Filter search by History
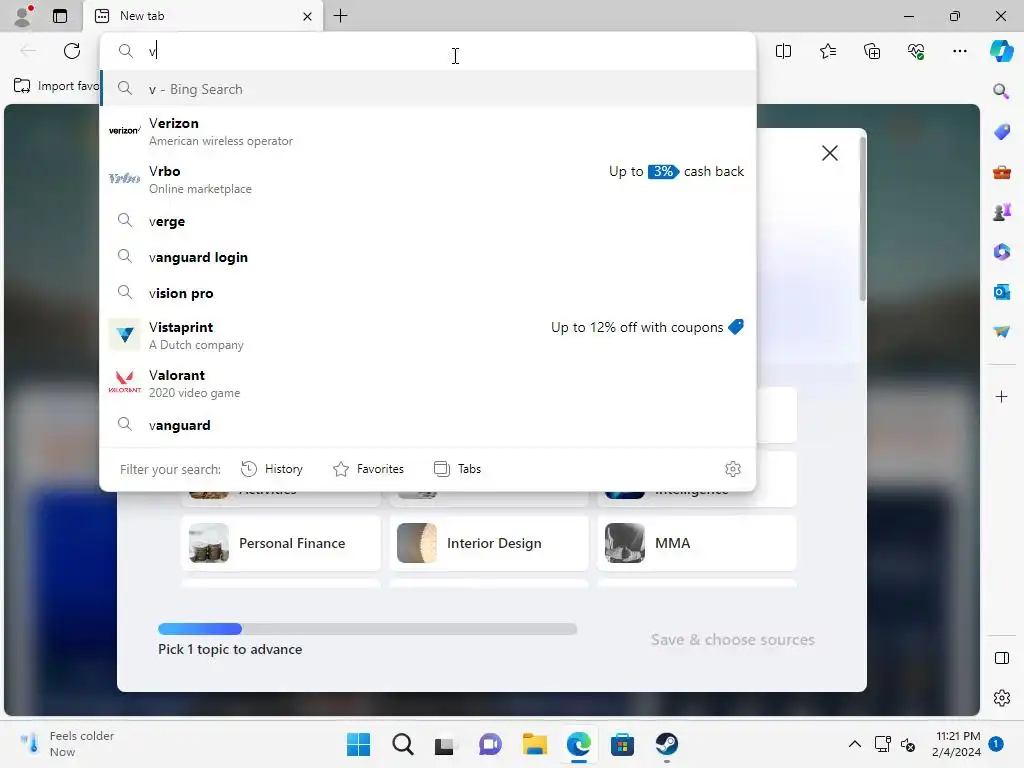 [x=272, y=469]
